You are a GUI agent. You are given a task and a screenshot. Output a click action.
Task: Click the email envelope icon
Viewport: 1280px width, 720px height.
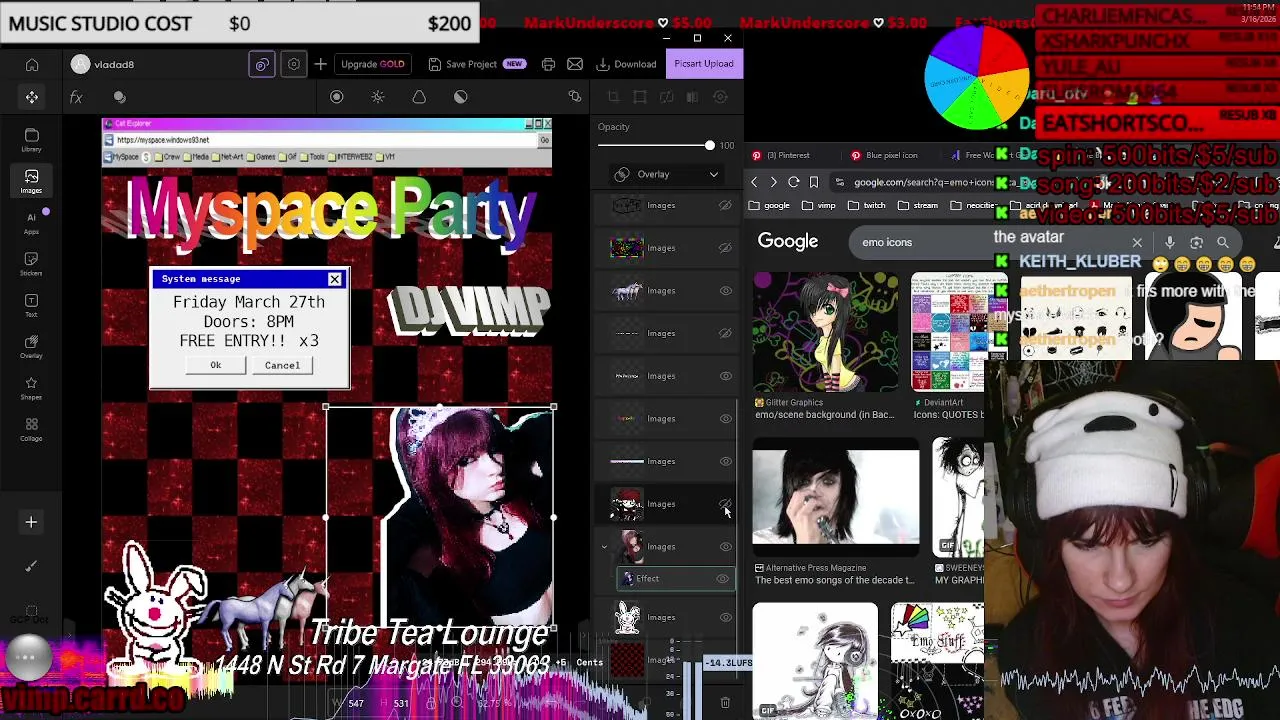coord(575,64)
